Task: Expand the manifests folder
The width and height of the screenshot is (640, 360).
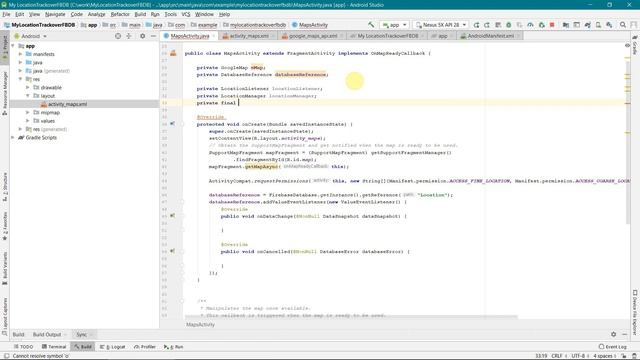Action: point(20,54)
